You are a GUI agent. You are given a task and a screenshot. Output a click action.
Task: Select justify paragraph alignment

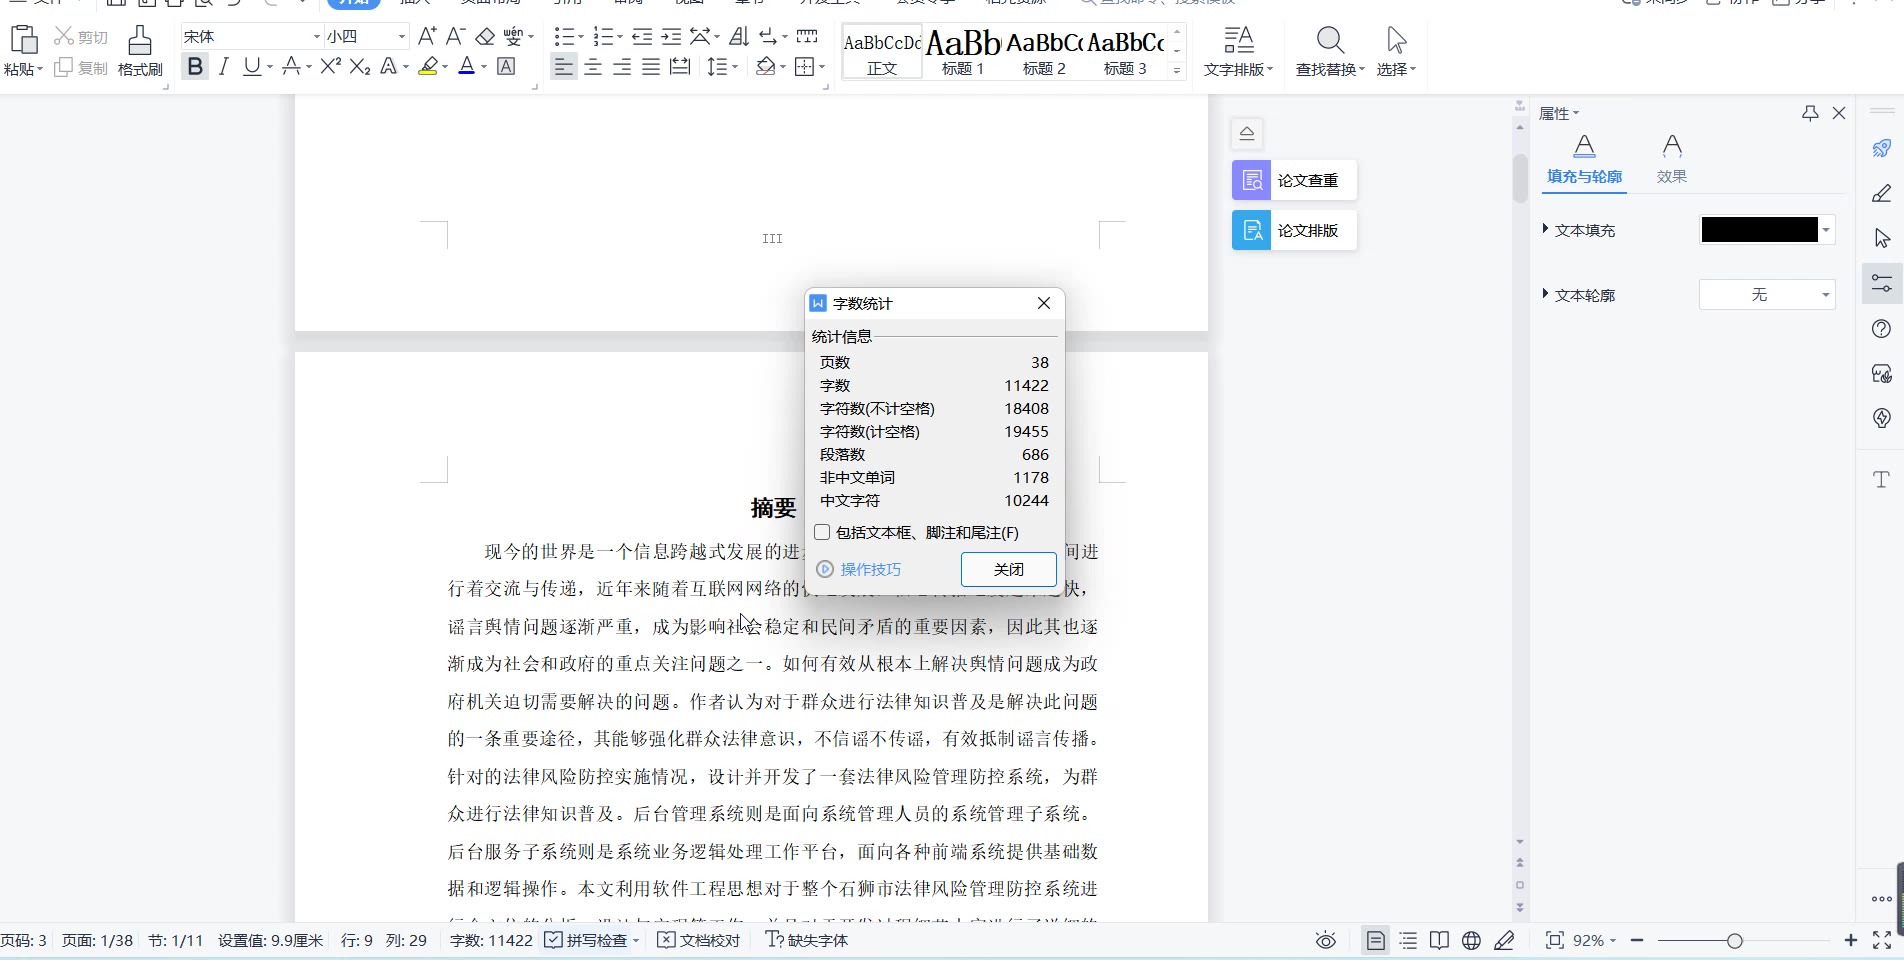[x=651, y=67]
